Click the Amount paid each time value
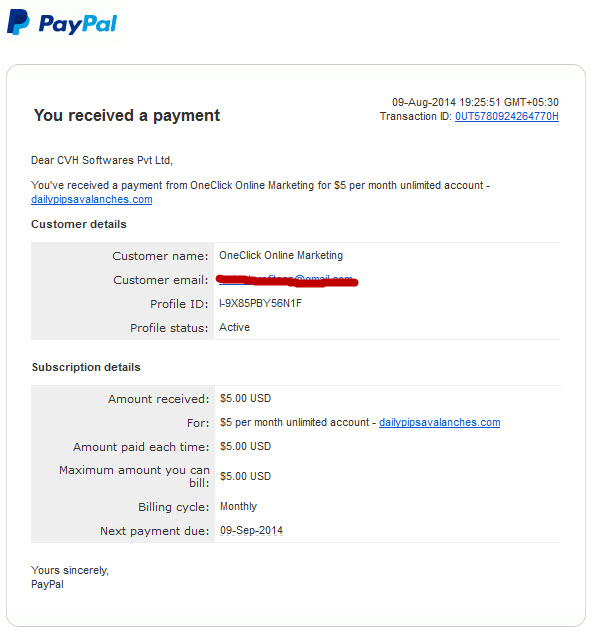 [245, 446]
